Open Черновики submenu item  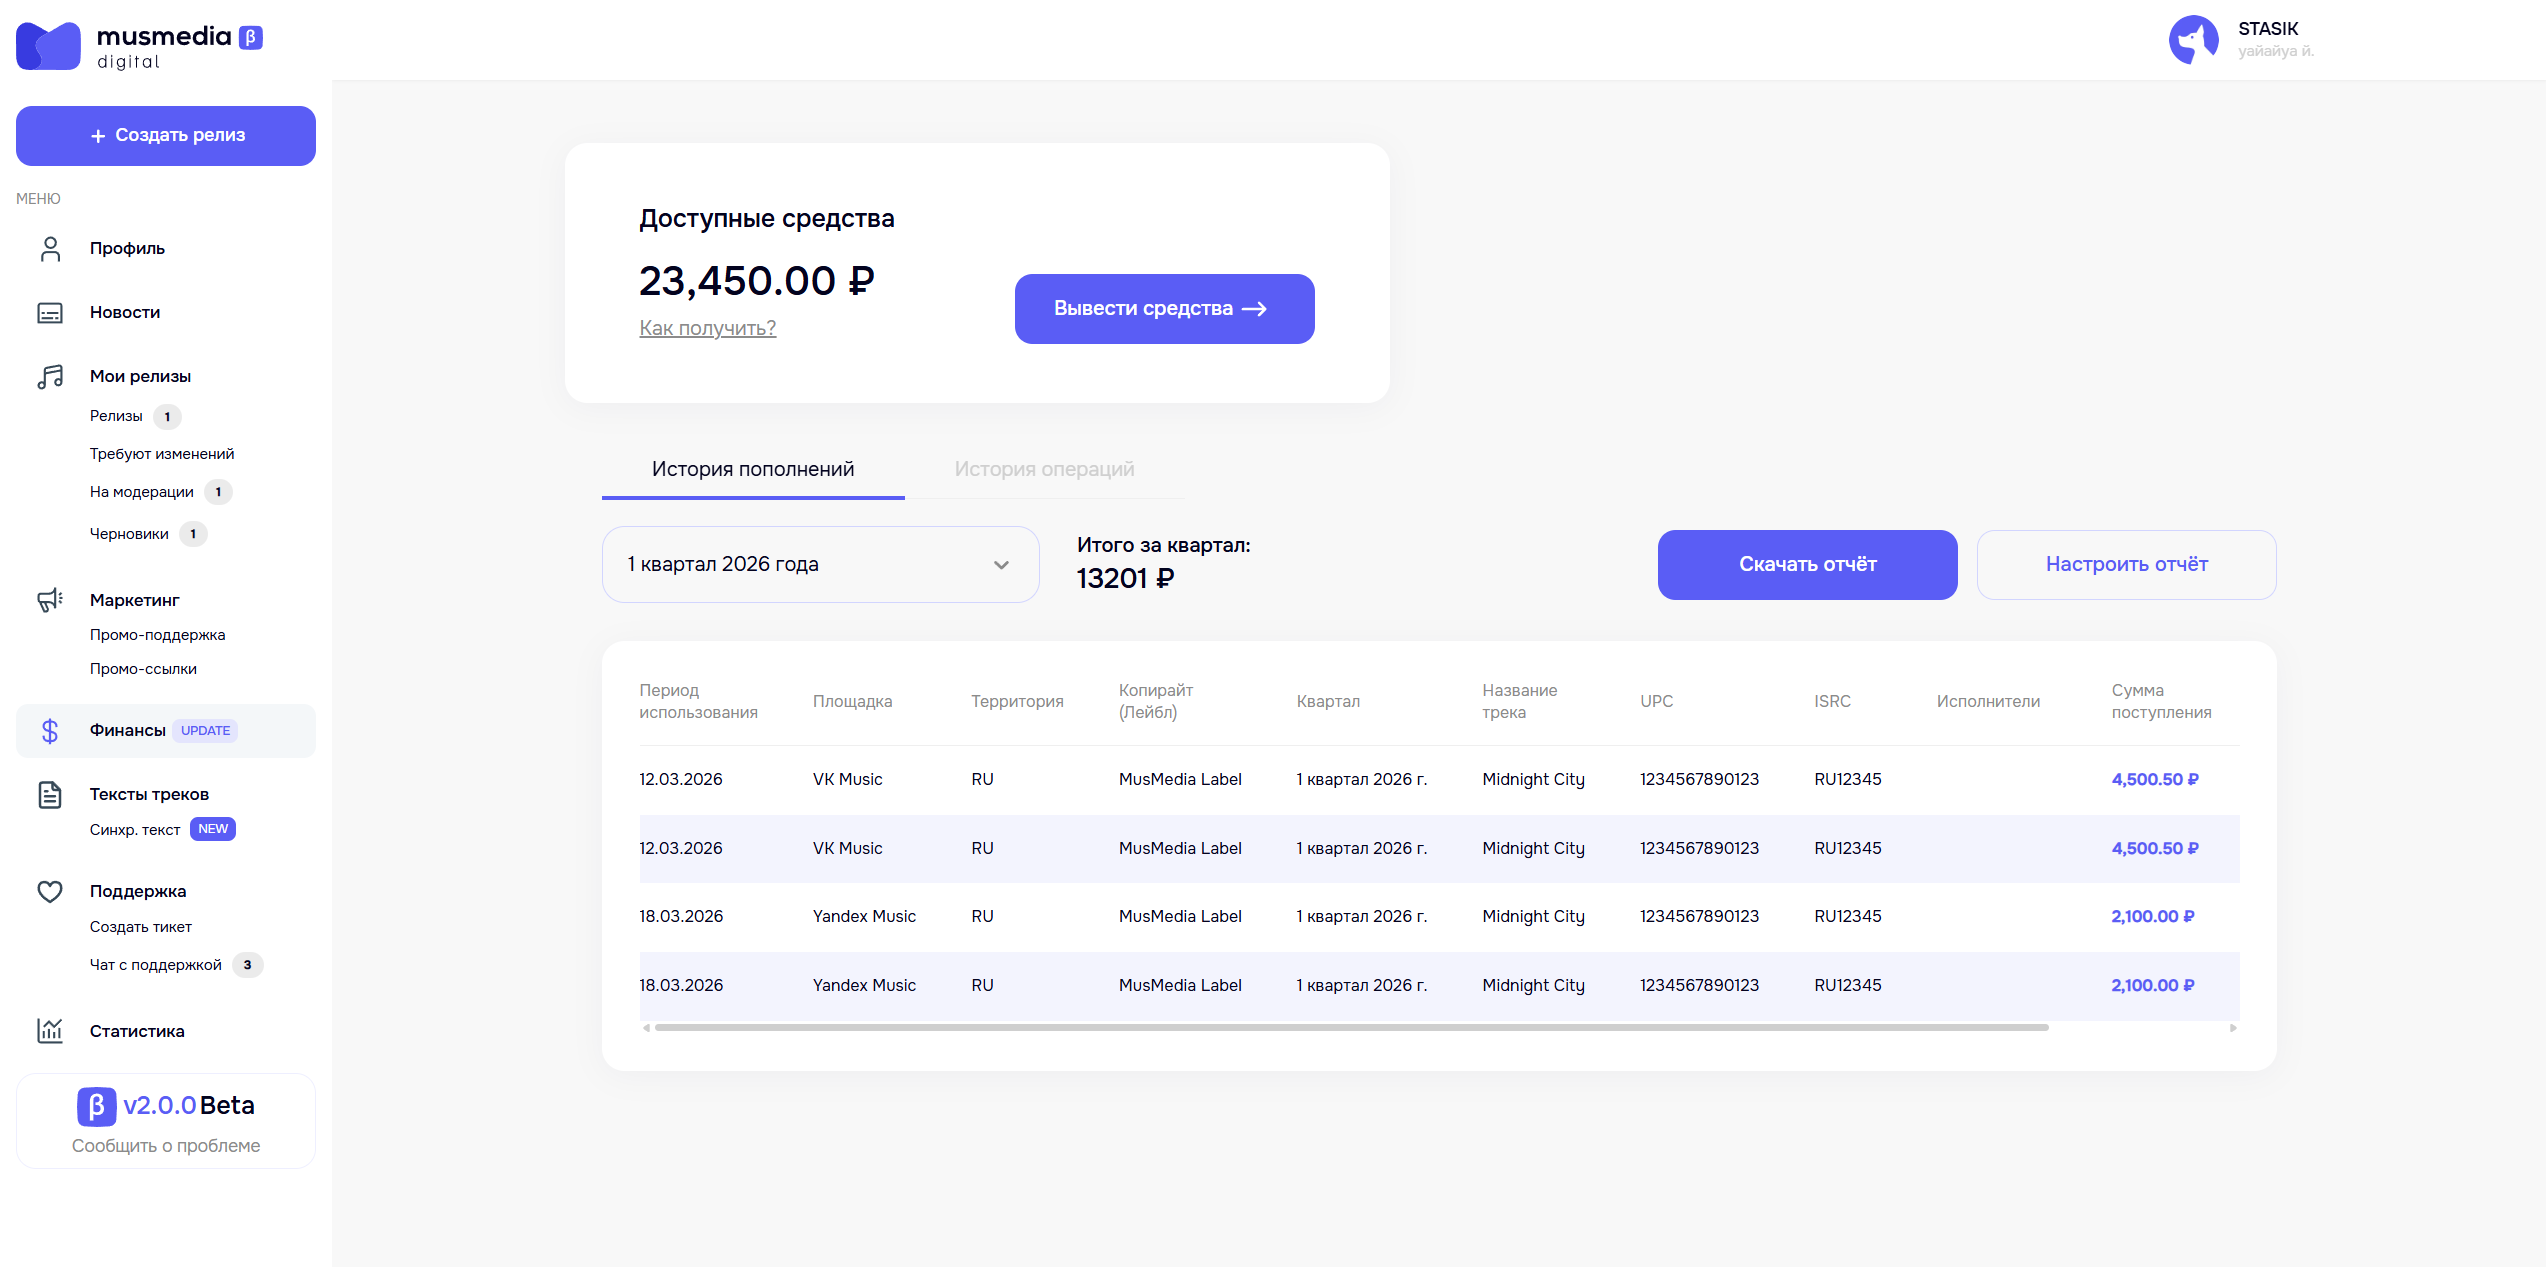[x=129, y=534]
